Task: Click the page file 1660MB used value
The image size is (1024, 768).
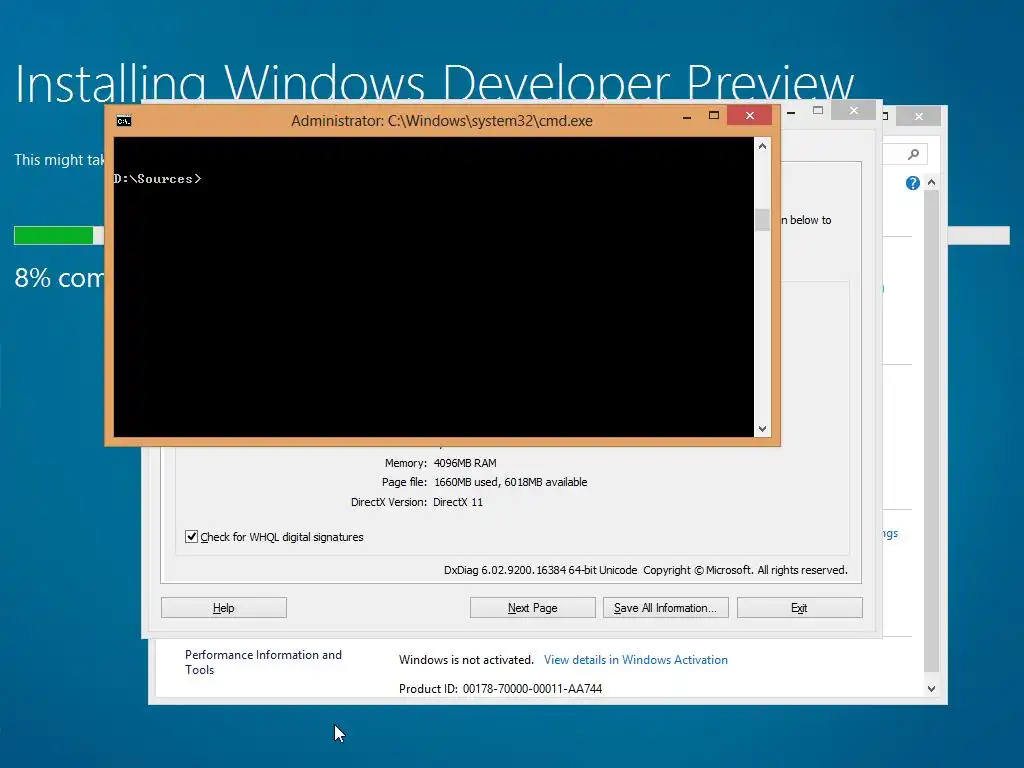Action: tap(511, 482)
